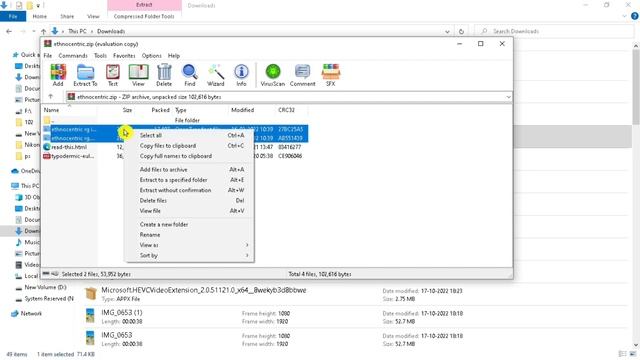
Task: Click Explorer back arrow button
Action: (9, 31)
